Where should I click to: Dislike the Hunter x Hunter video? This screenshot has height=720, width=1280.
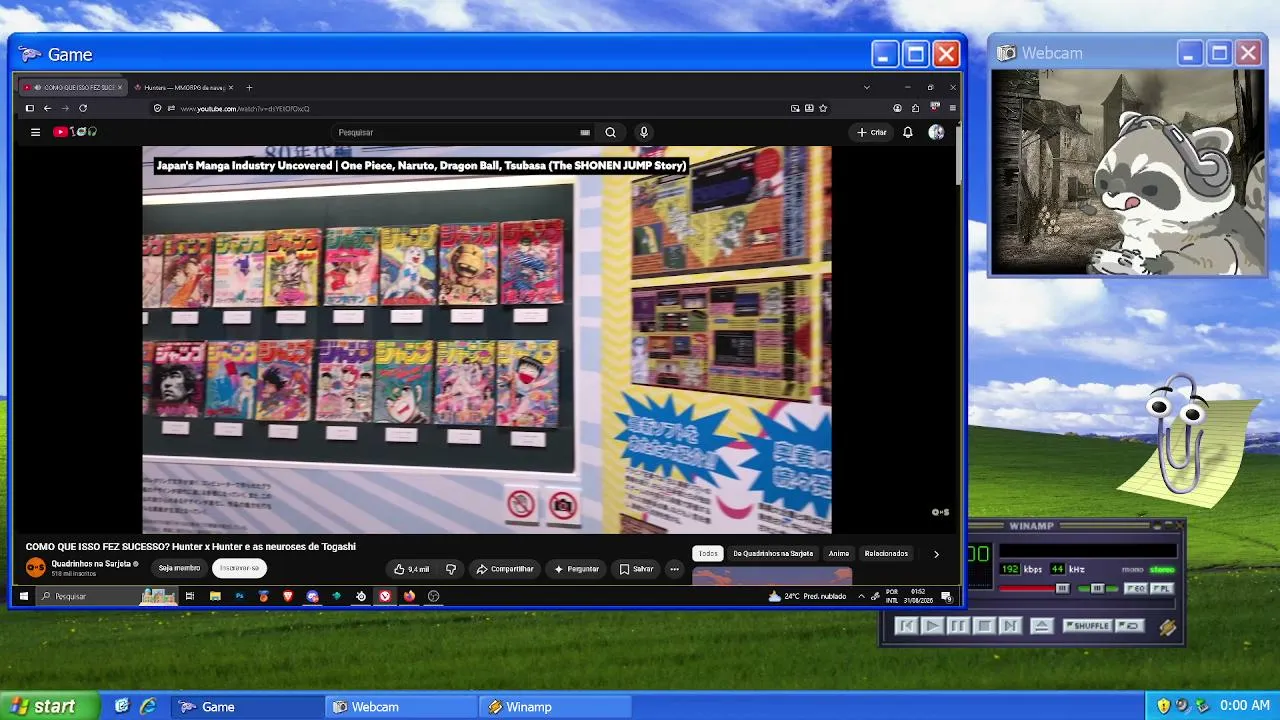[451, 569]
